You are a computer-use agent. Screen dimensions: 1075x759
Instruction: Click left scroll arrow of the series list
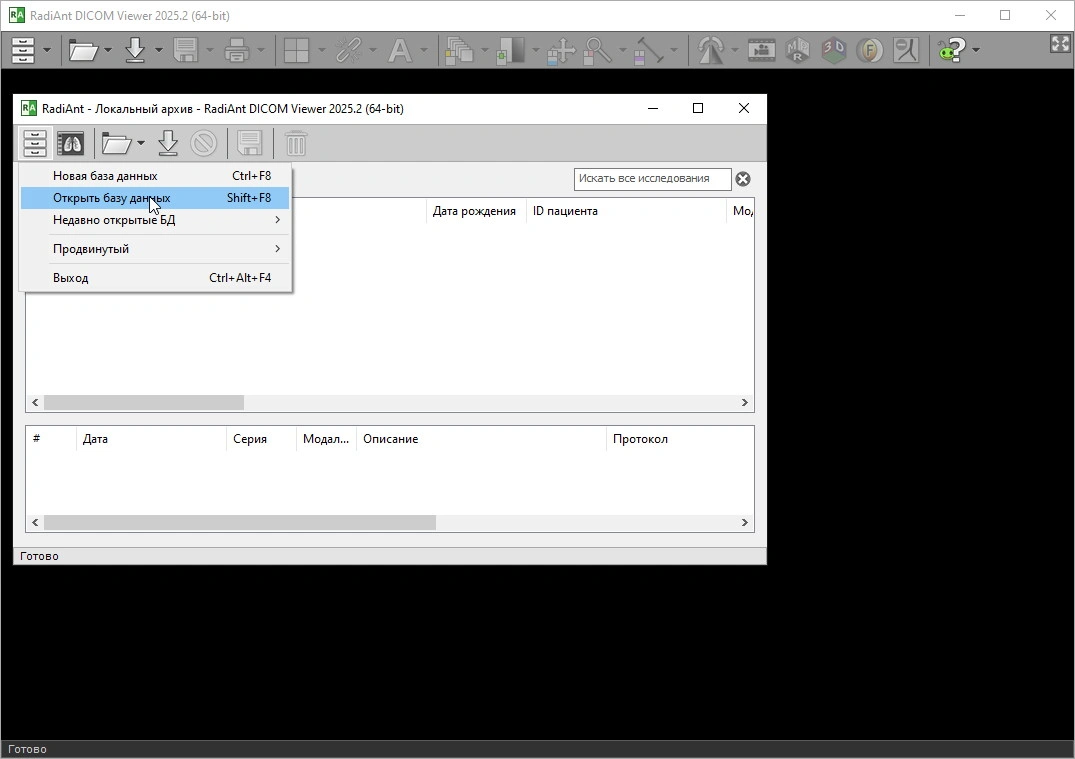(36, 522)
